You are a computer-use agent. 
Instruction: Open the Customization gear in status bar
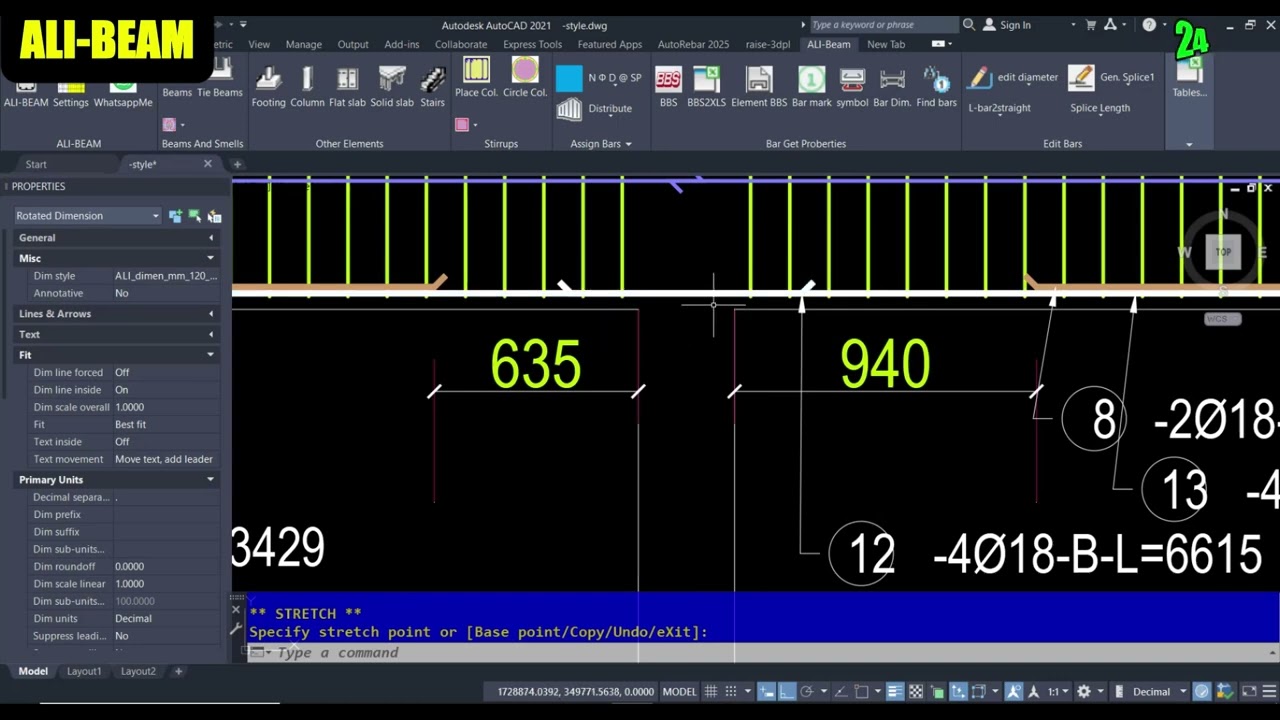1083,691
